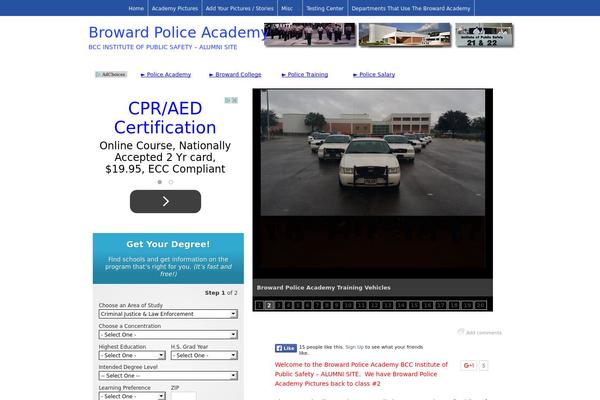The height and width of the screenshot is (400, 600).
Task: Follow the Police Salary ad link
Action: pos(374,75)
